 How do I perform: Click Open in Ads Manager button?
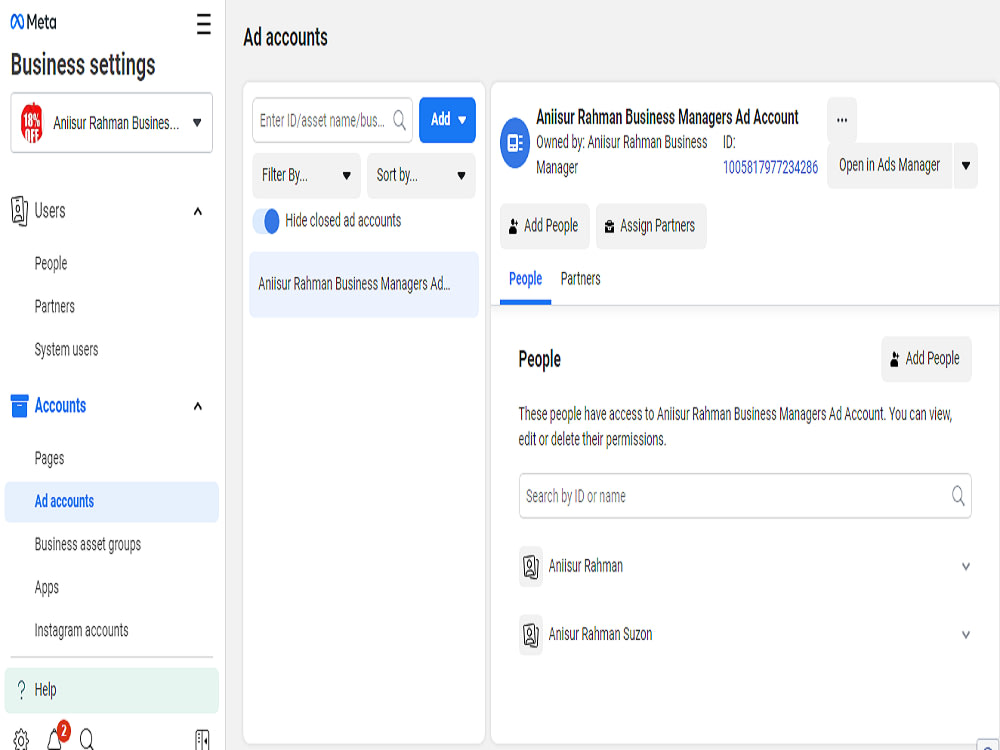[889, 166]
